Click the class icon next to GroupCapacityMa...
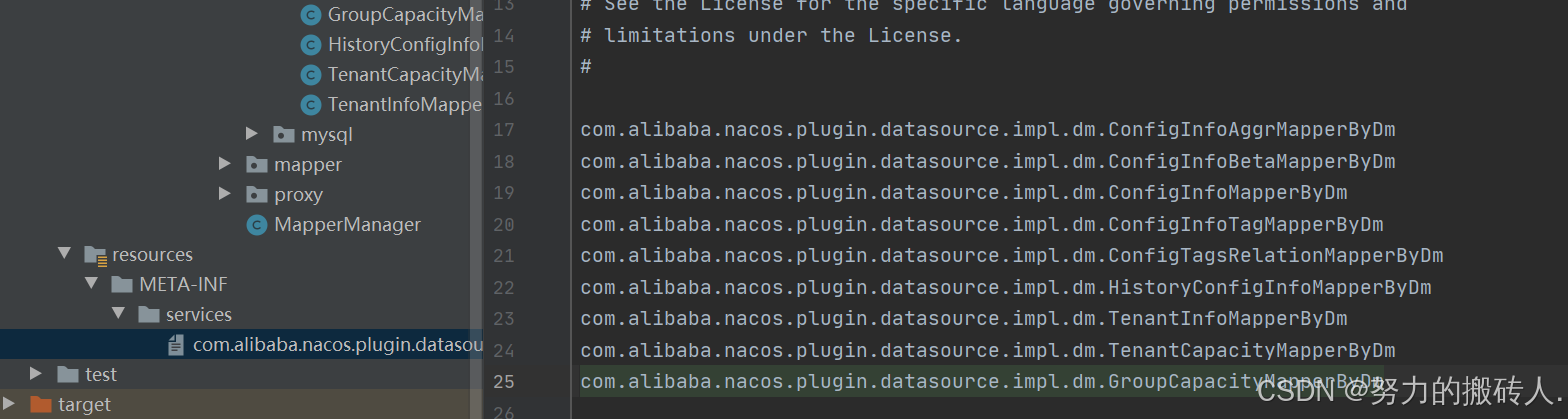The height and width of the screenshot is (419, 1568). 311,14
